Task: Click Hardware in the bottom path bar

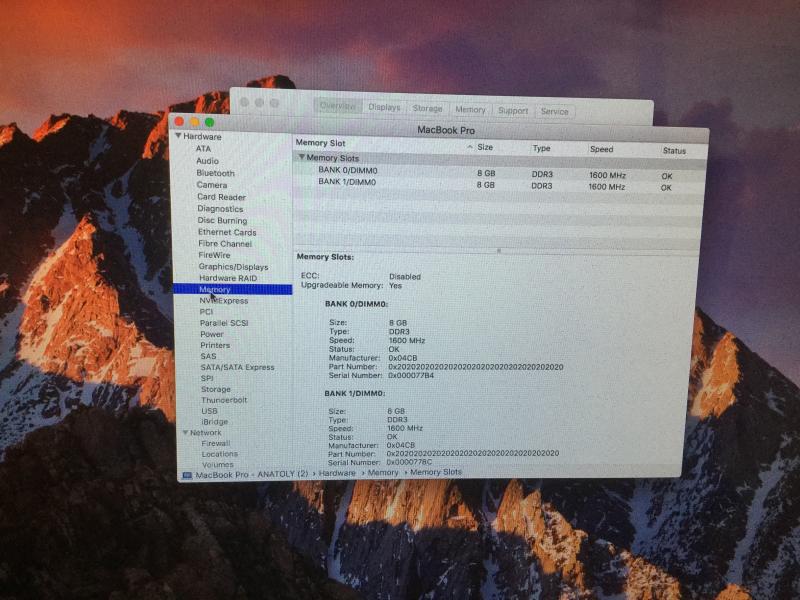Action: (337, 473)
